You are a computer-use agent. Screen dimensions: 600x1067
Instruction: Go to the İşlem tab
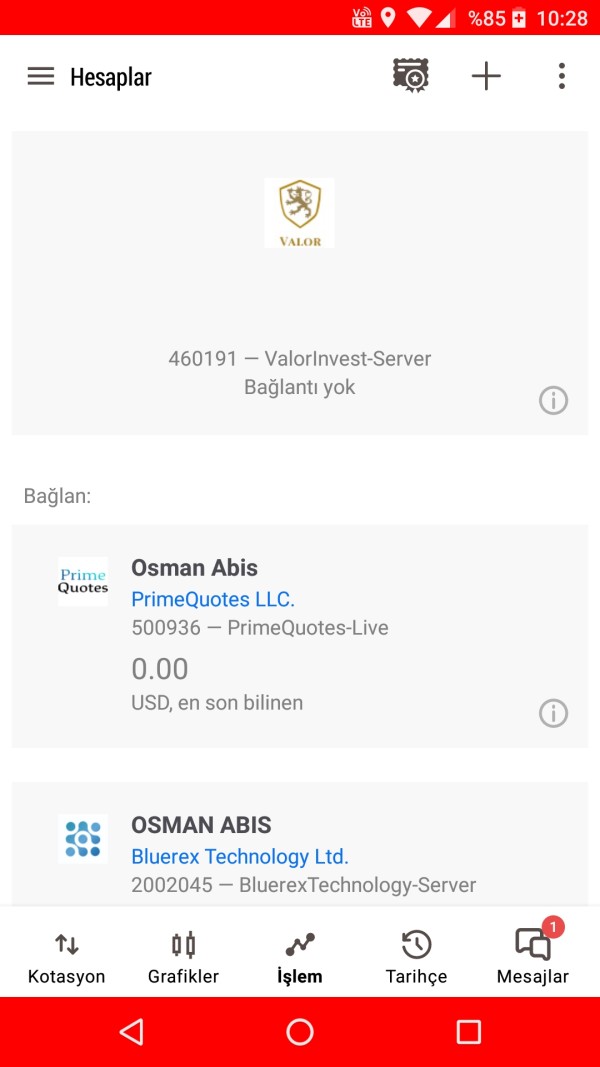[300, 957]
